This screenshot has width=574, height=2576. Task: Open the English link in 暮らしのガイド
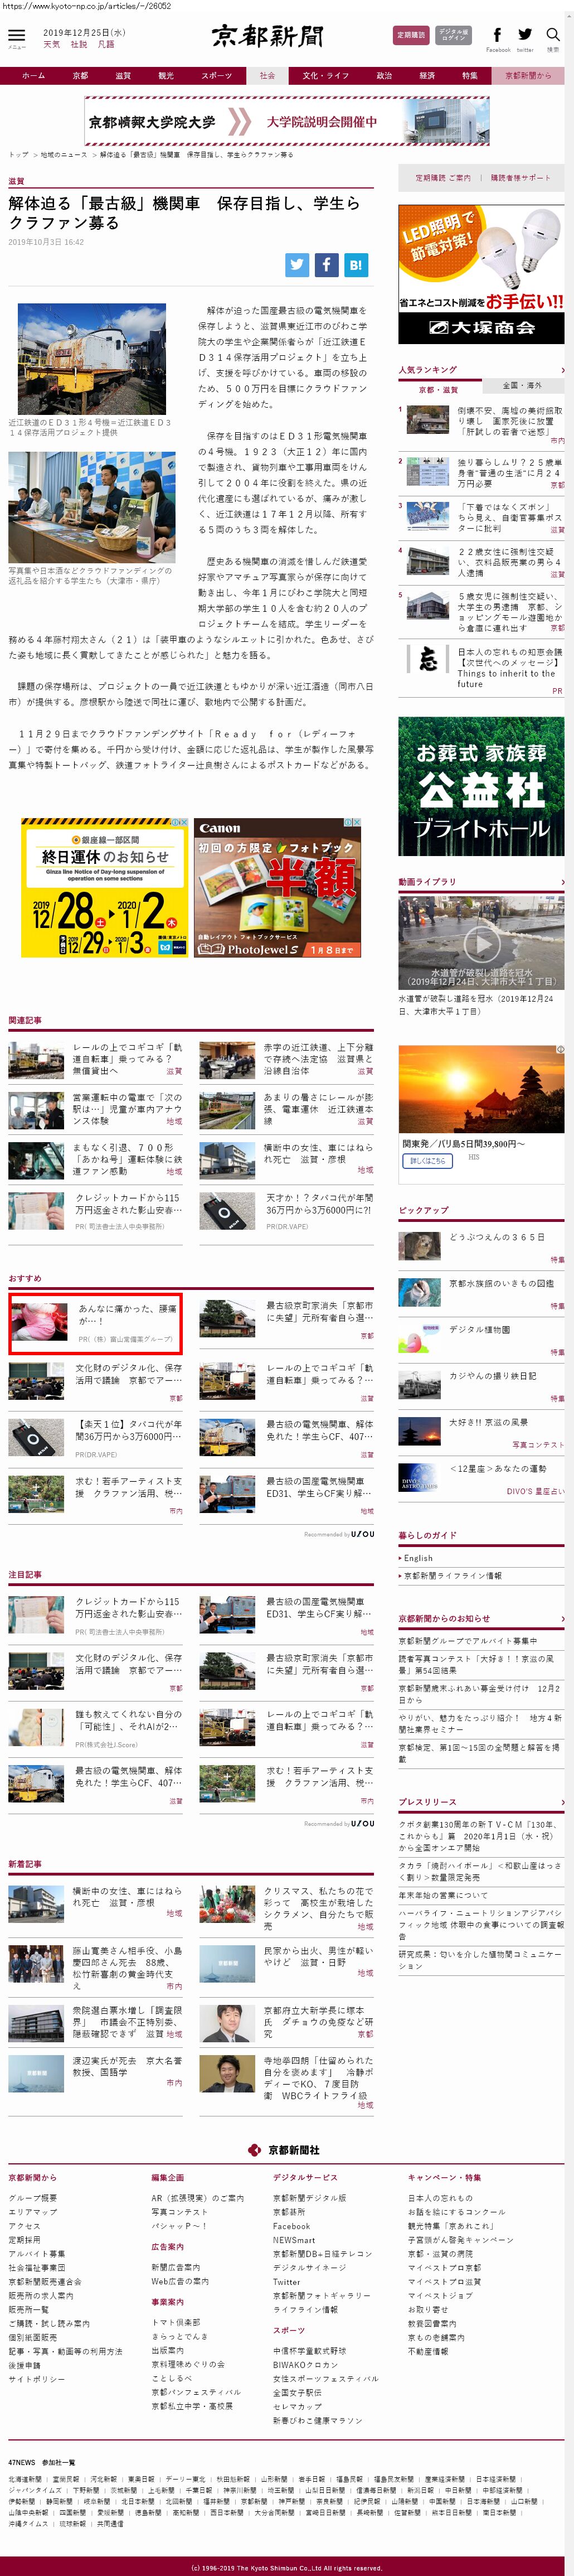point(418,1558)
